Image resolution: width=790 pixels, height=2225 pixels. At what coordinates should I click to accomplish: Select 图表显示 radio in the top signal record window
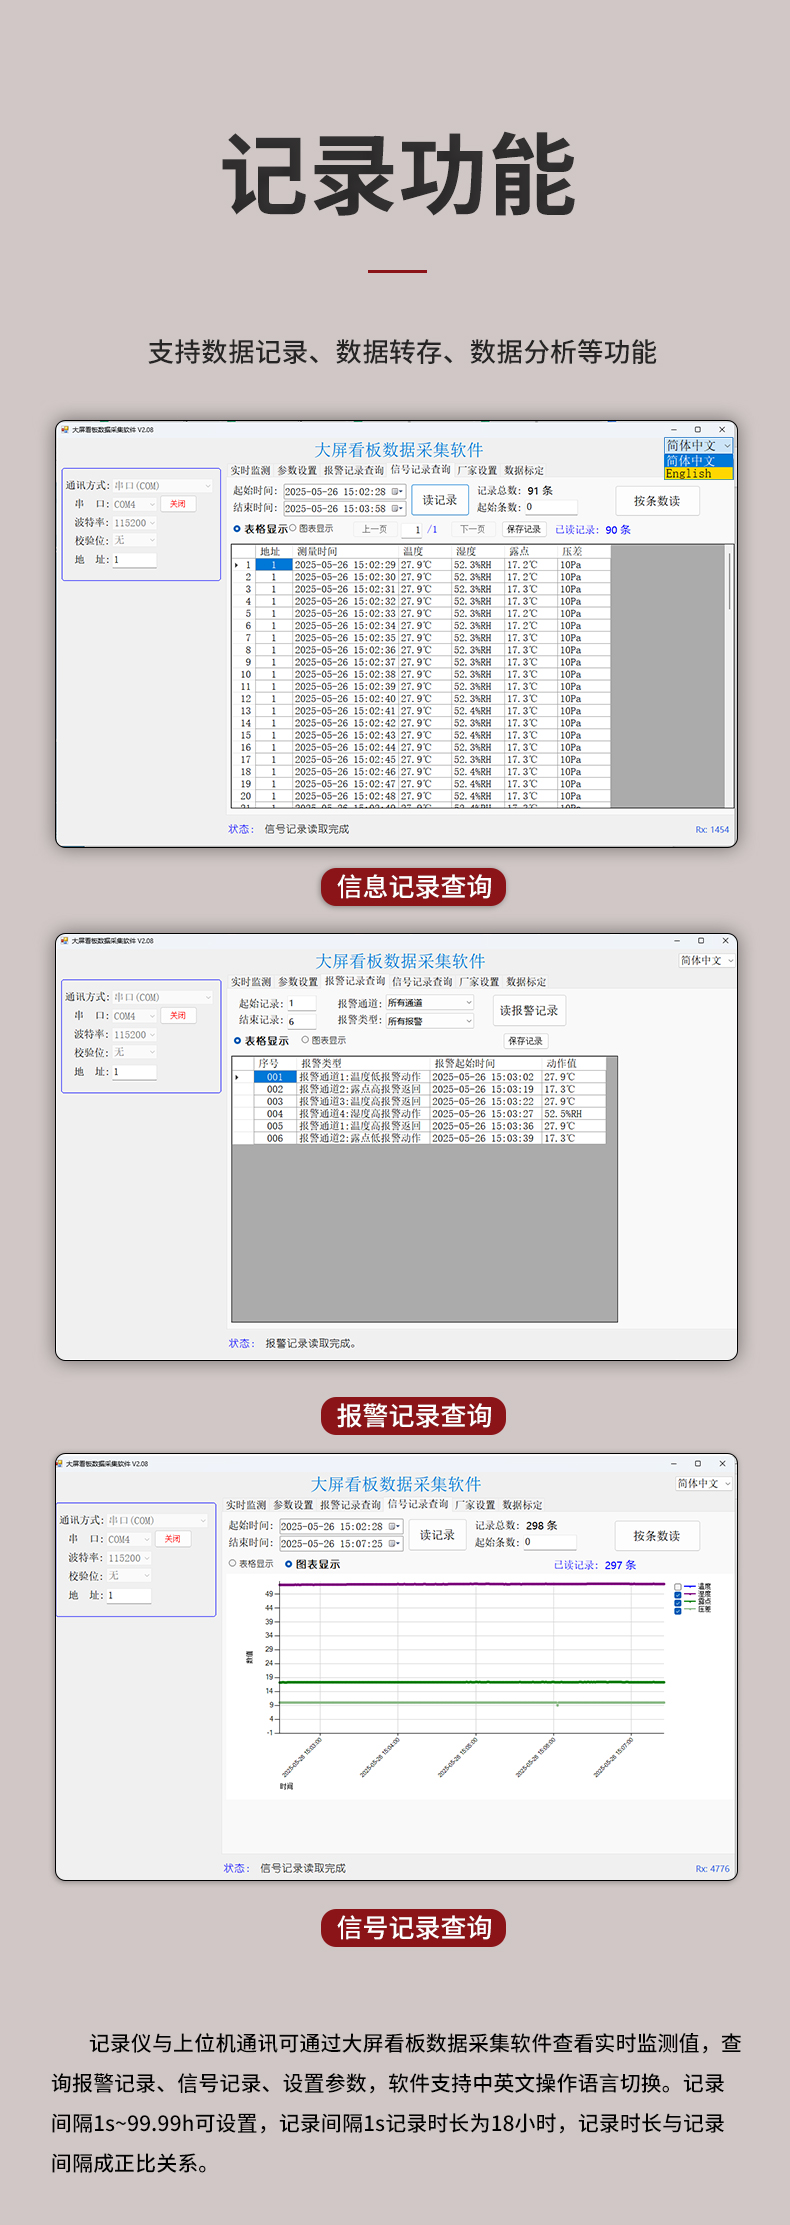pos(293,529)
